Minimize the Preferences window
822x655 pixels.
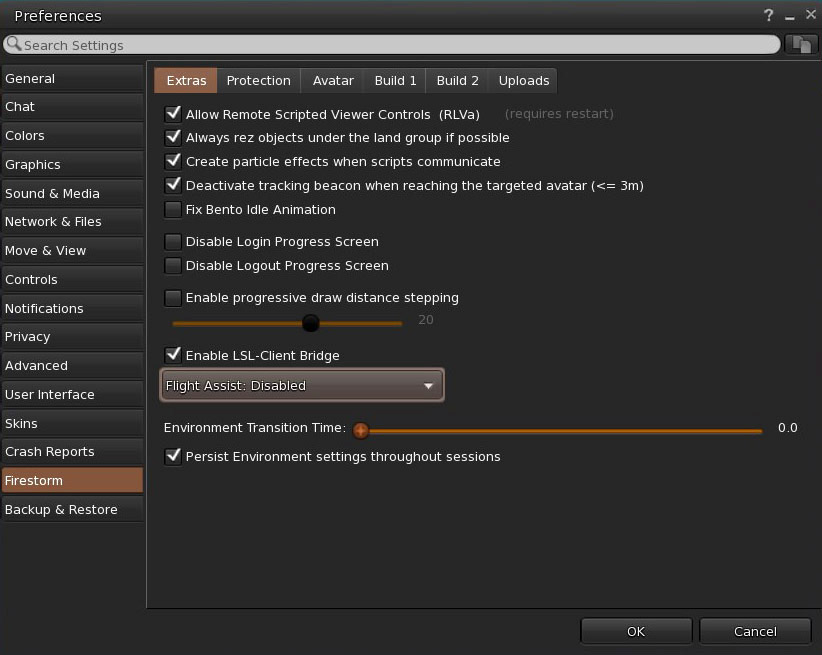[789, 17]
